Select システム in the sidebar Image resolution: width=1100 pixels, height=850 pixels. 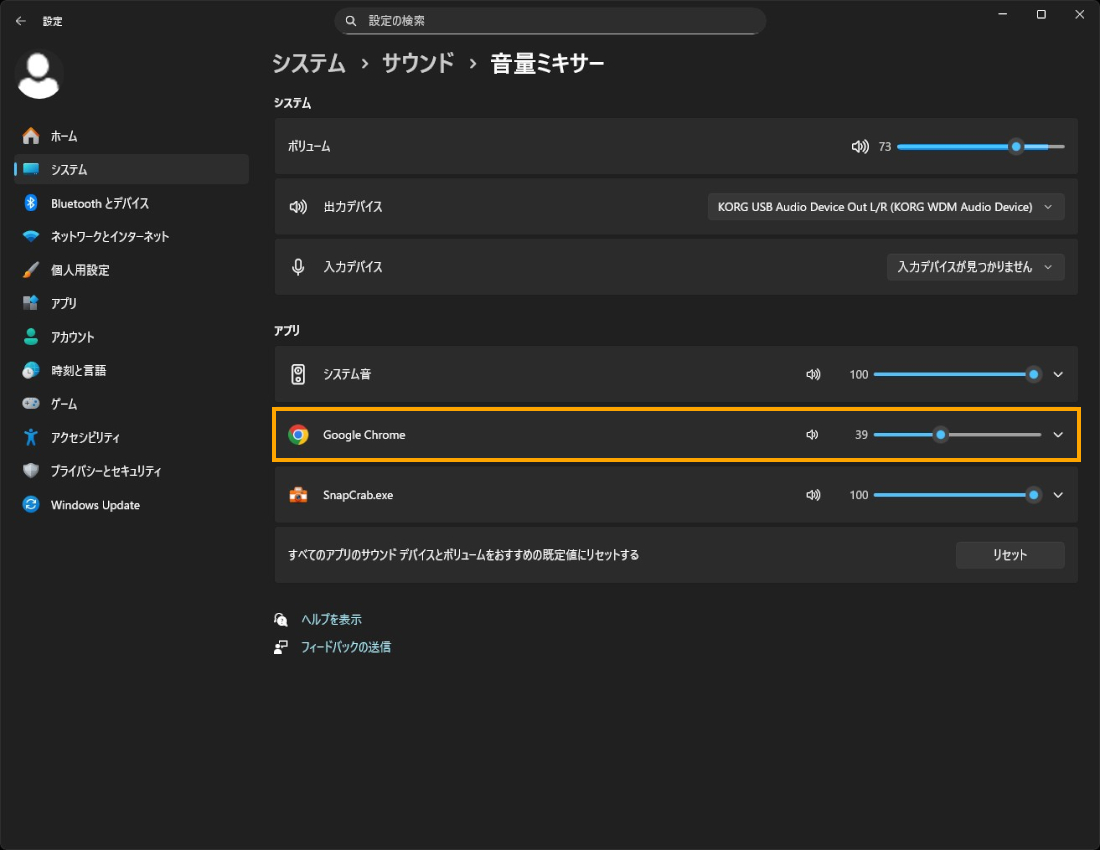coord(132,169)
